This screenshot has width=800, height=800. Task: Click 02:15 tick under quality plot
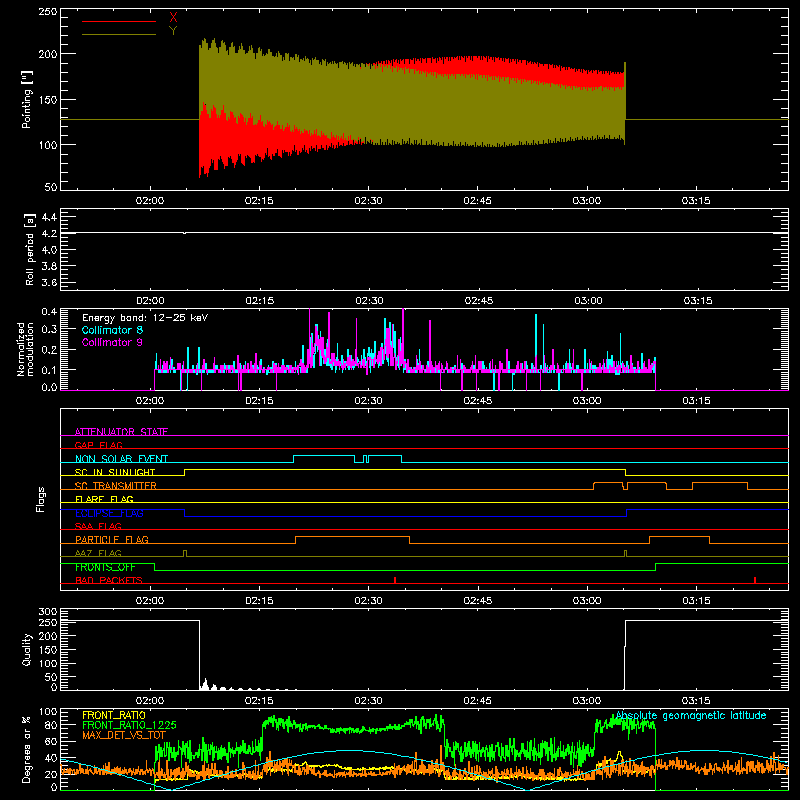(x=259, y=701)
